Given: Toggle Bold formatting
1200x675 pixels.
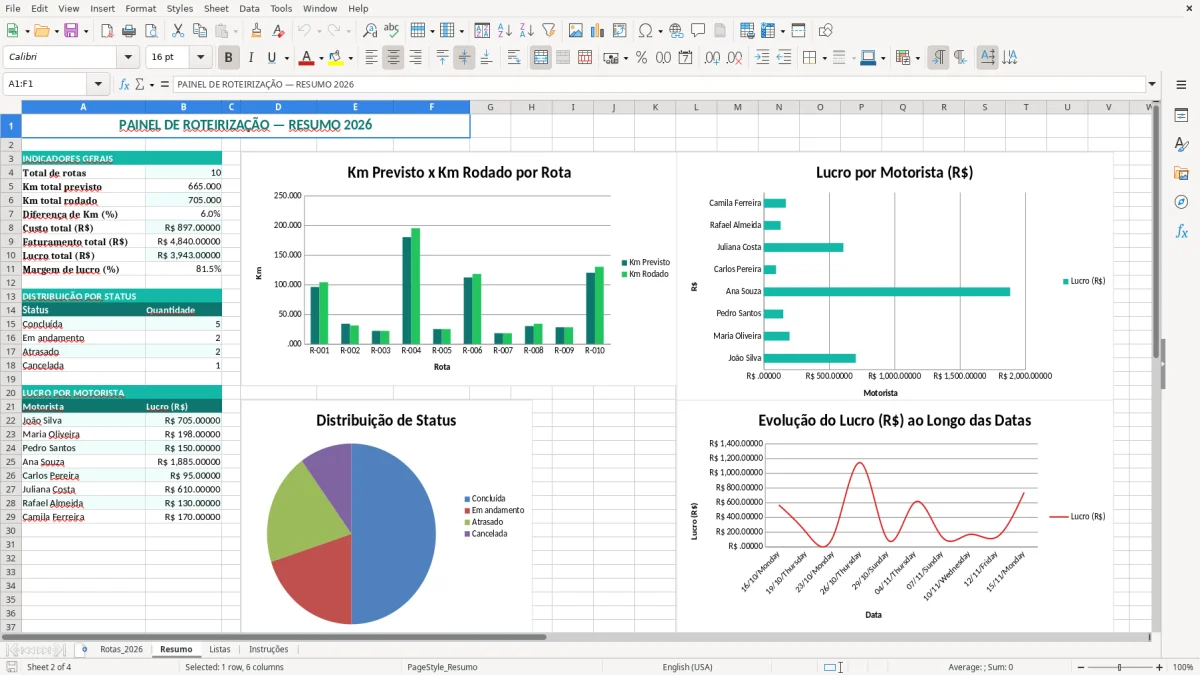Looking at the screenshot, I should pos(228,58).
